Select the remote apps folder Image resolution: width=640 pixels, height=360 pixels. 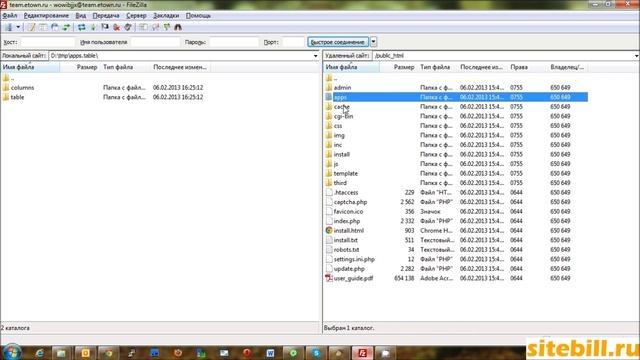340,97
